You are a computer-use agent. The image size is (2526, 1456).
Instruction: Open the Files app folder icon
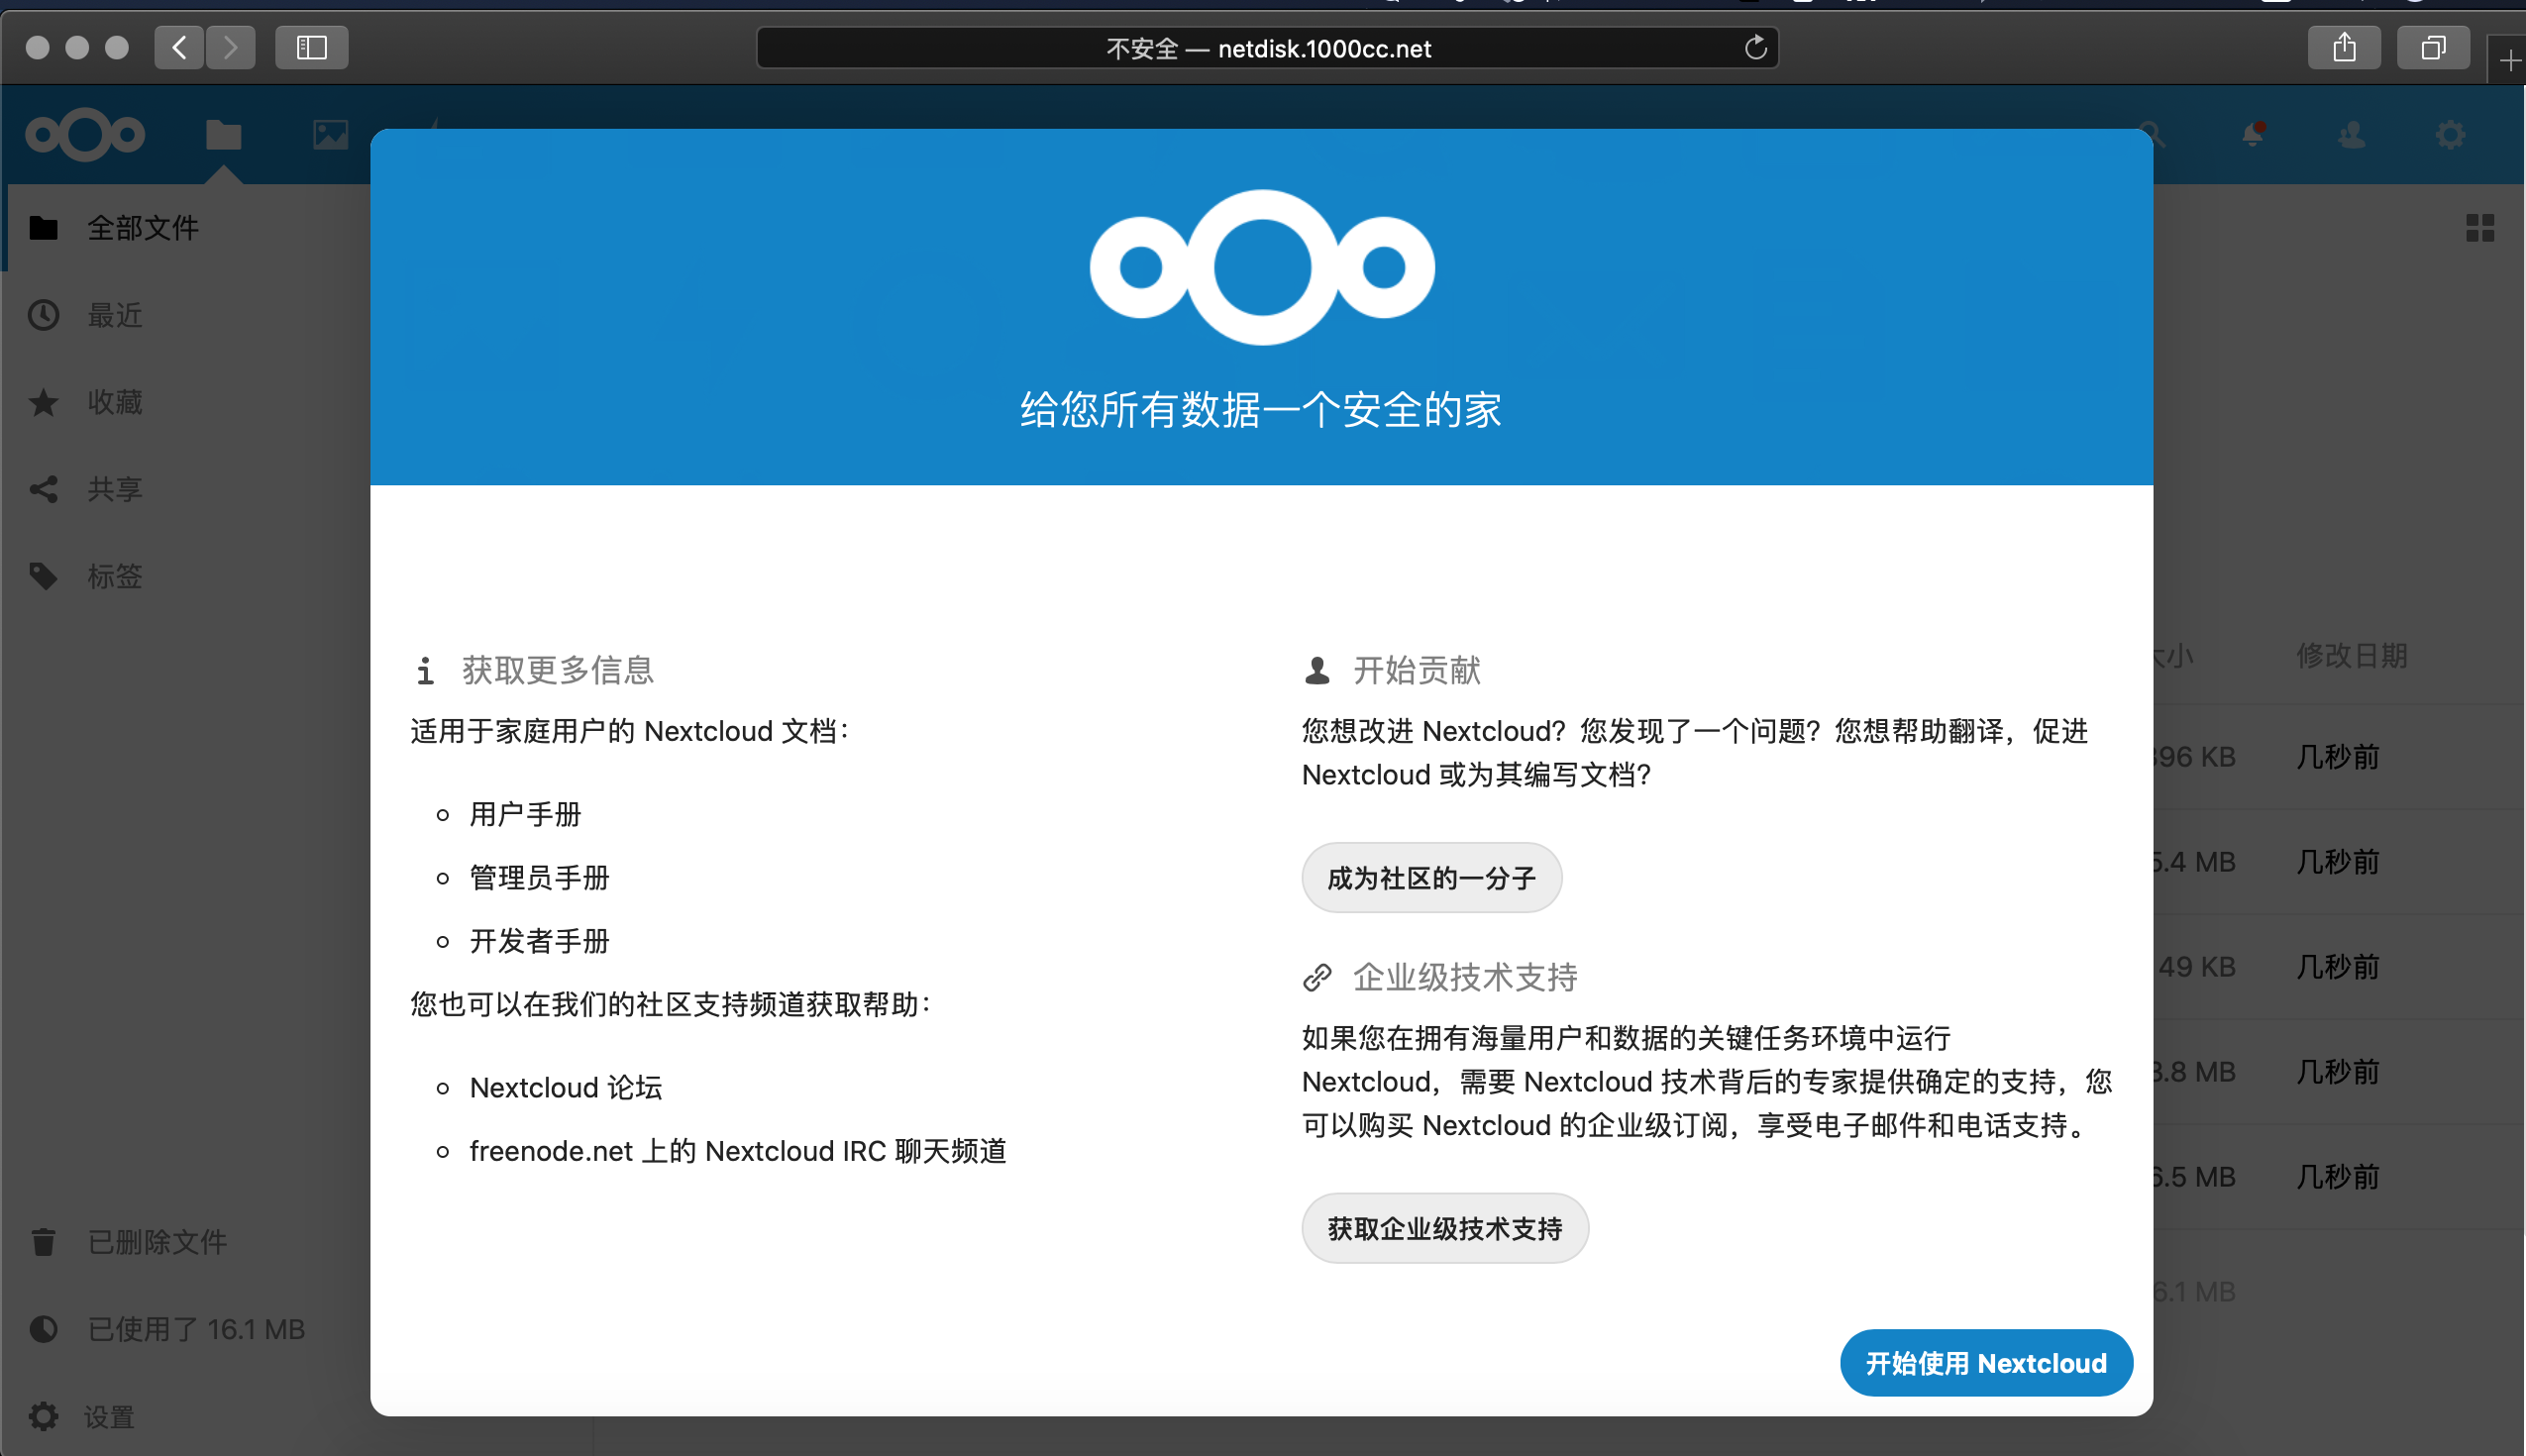pos(223,134)
